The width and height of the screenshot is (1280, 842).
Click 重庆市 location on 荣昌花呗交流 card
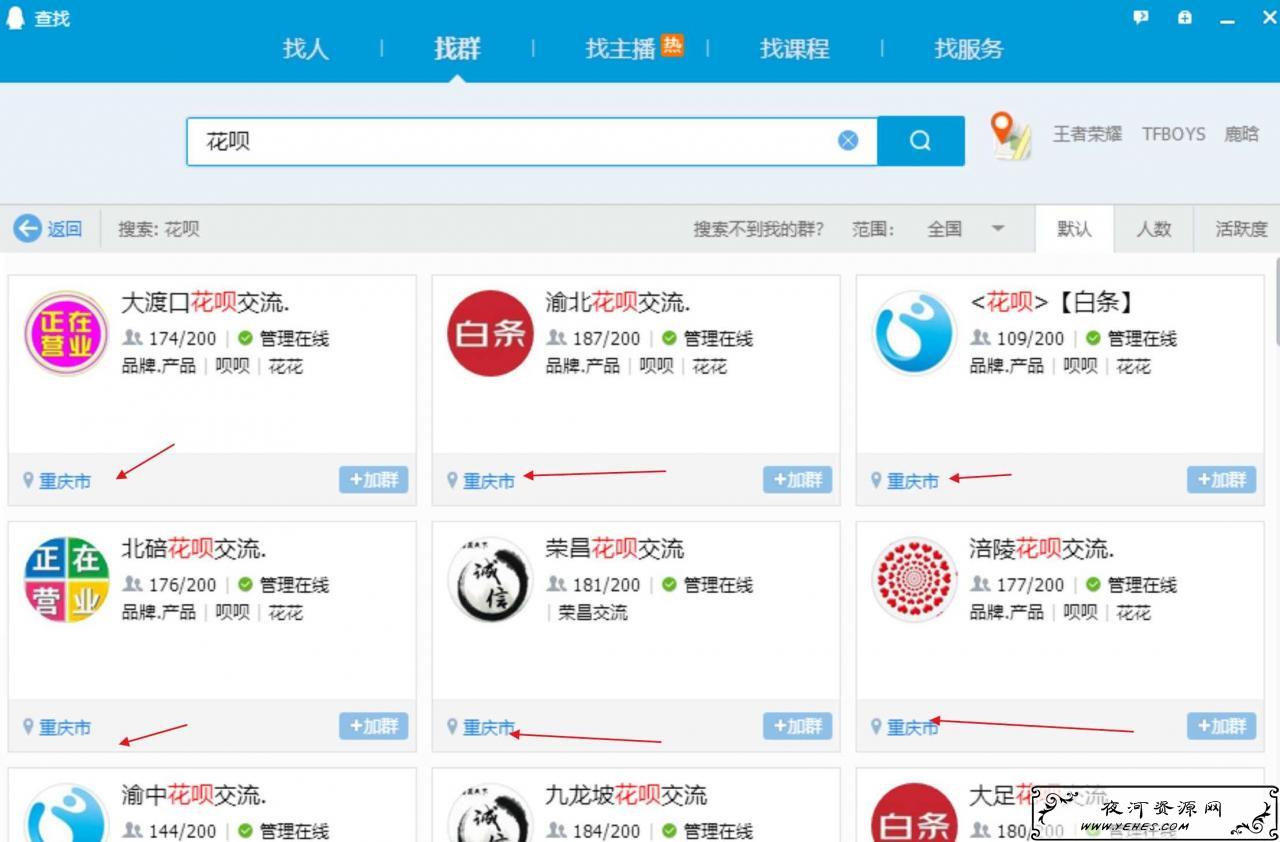pos(489,728)
